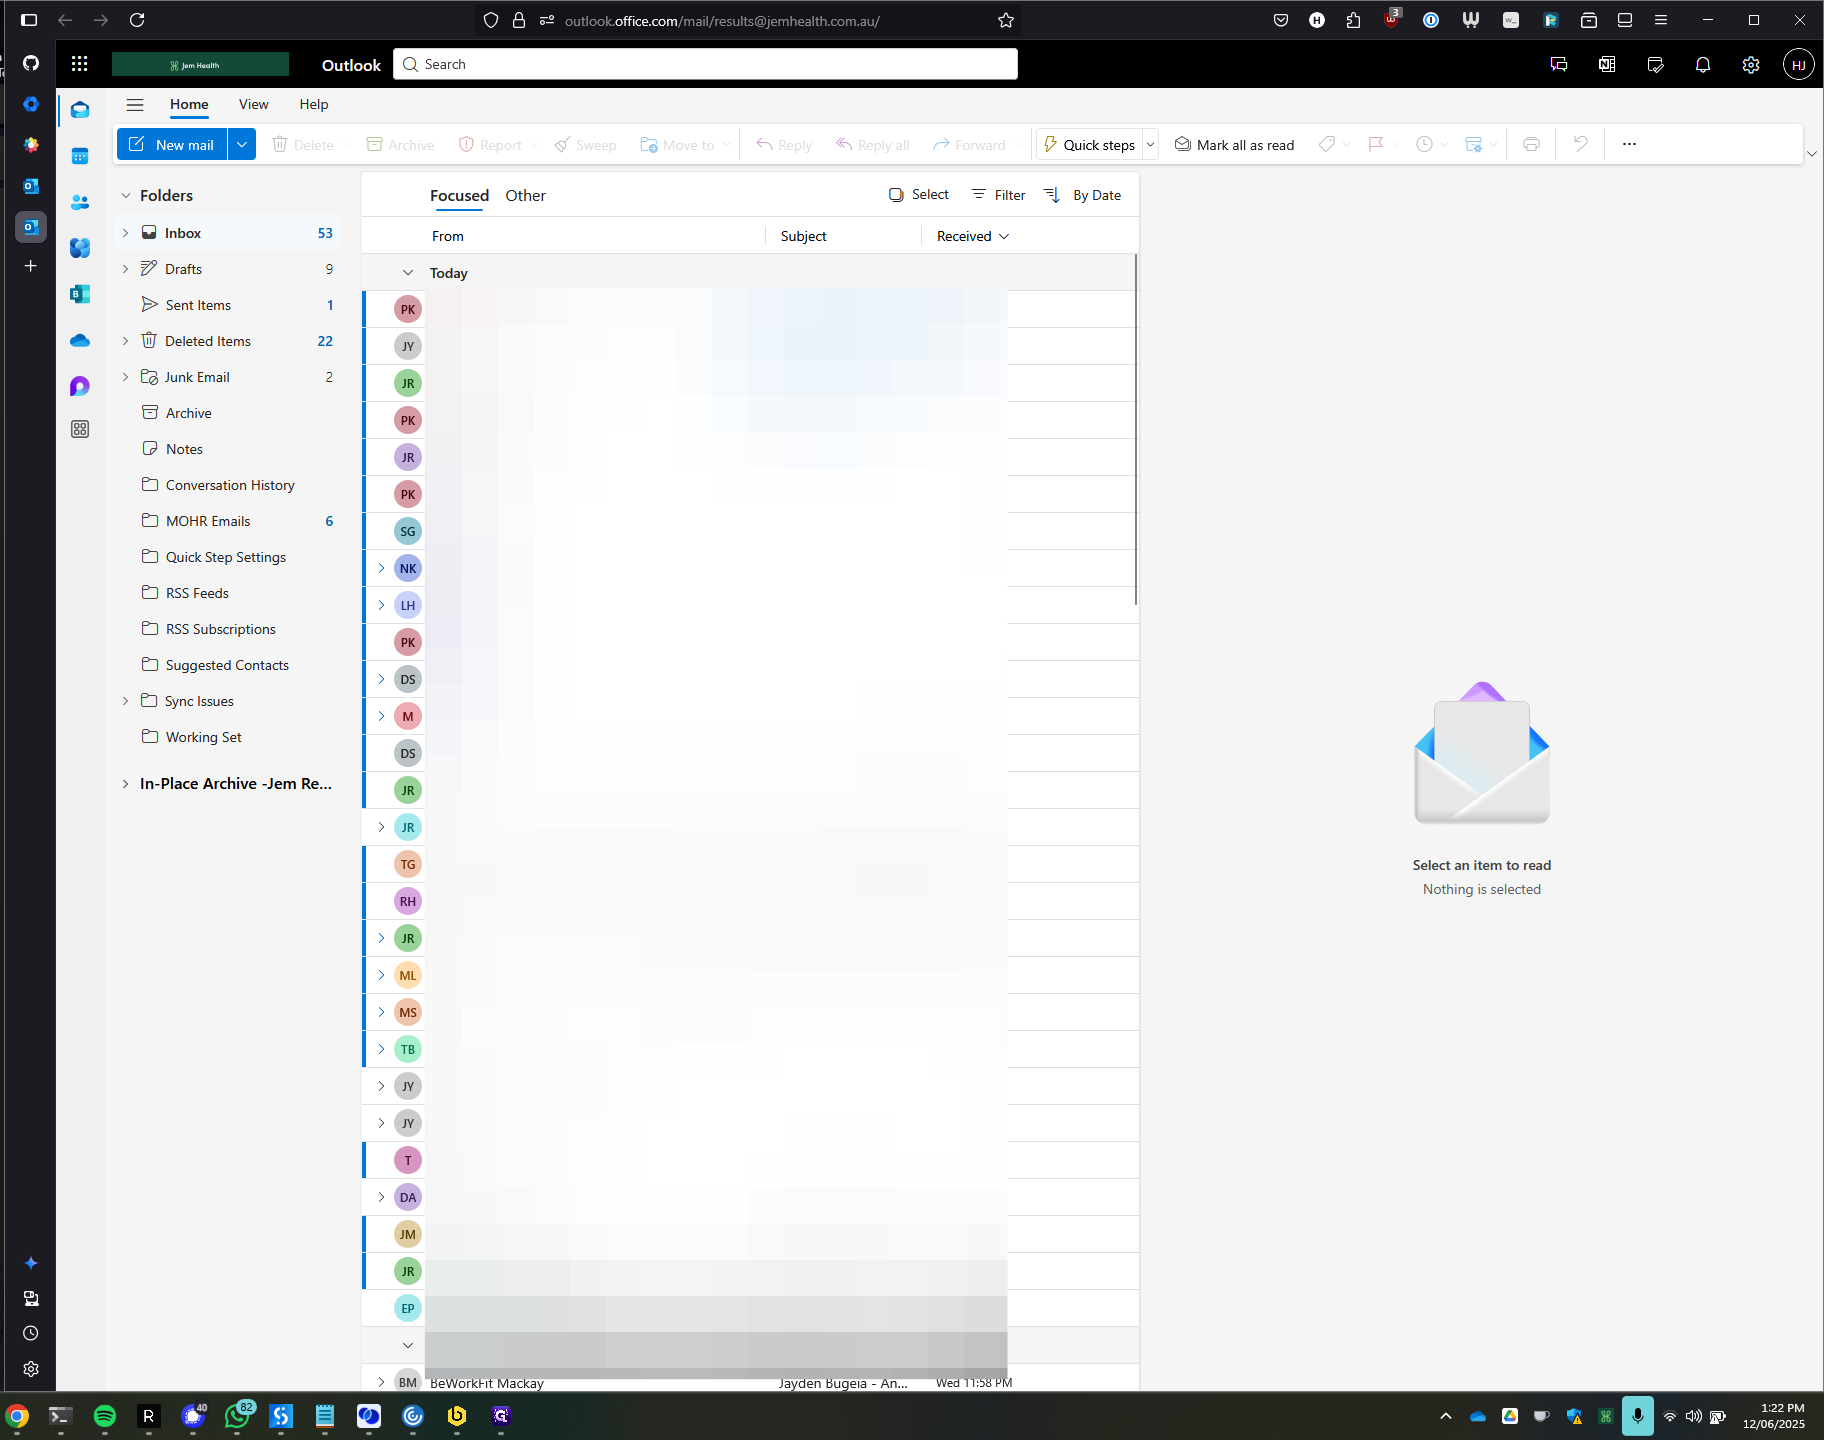1824x1440 pixels.
Task: Click the browser address bar URL
Action: (x=722, y=20)
